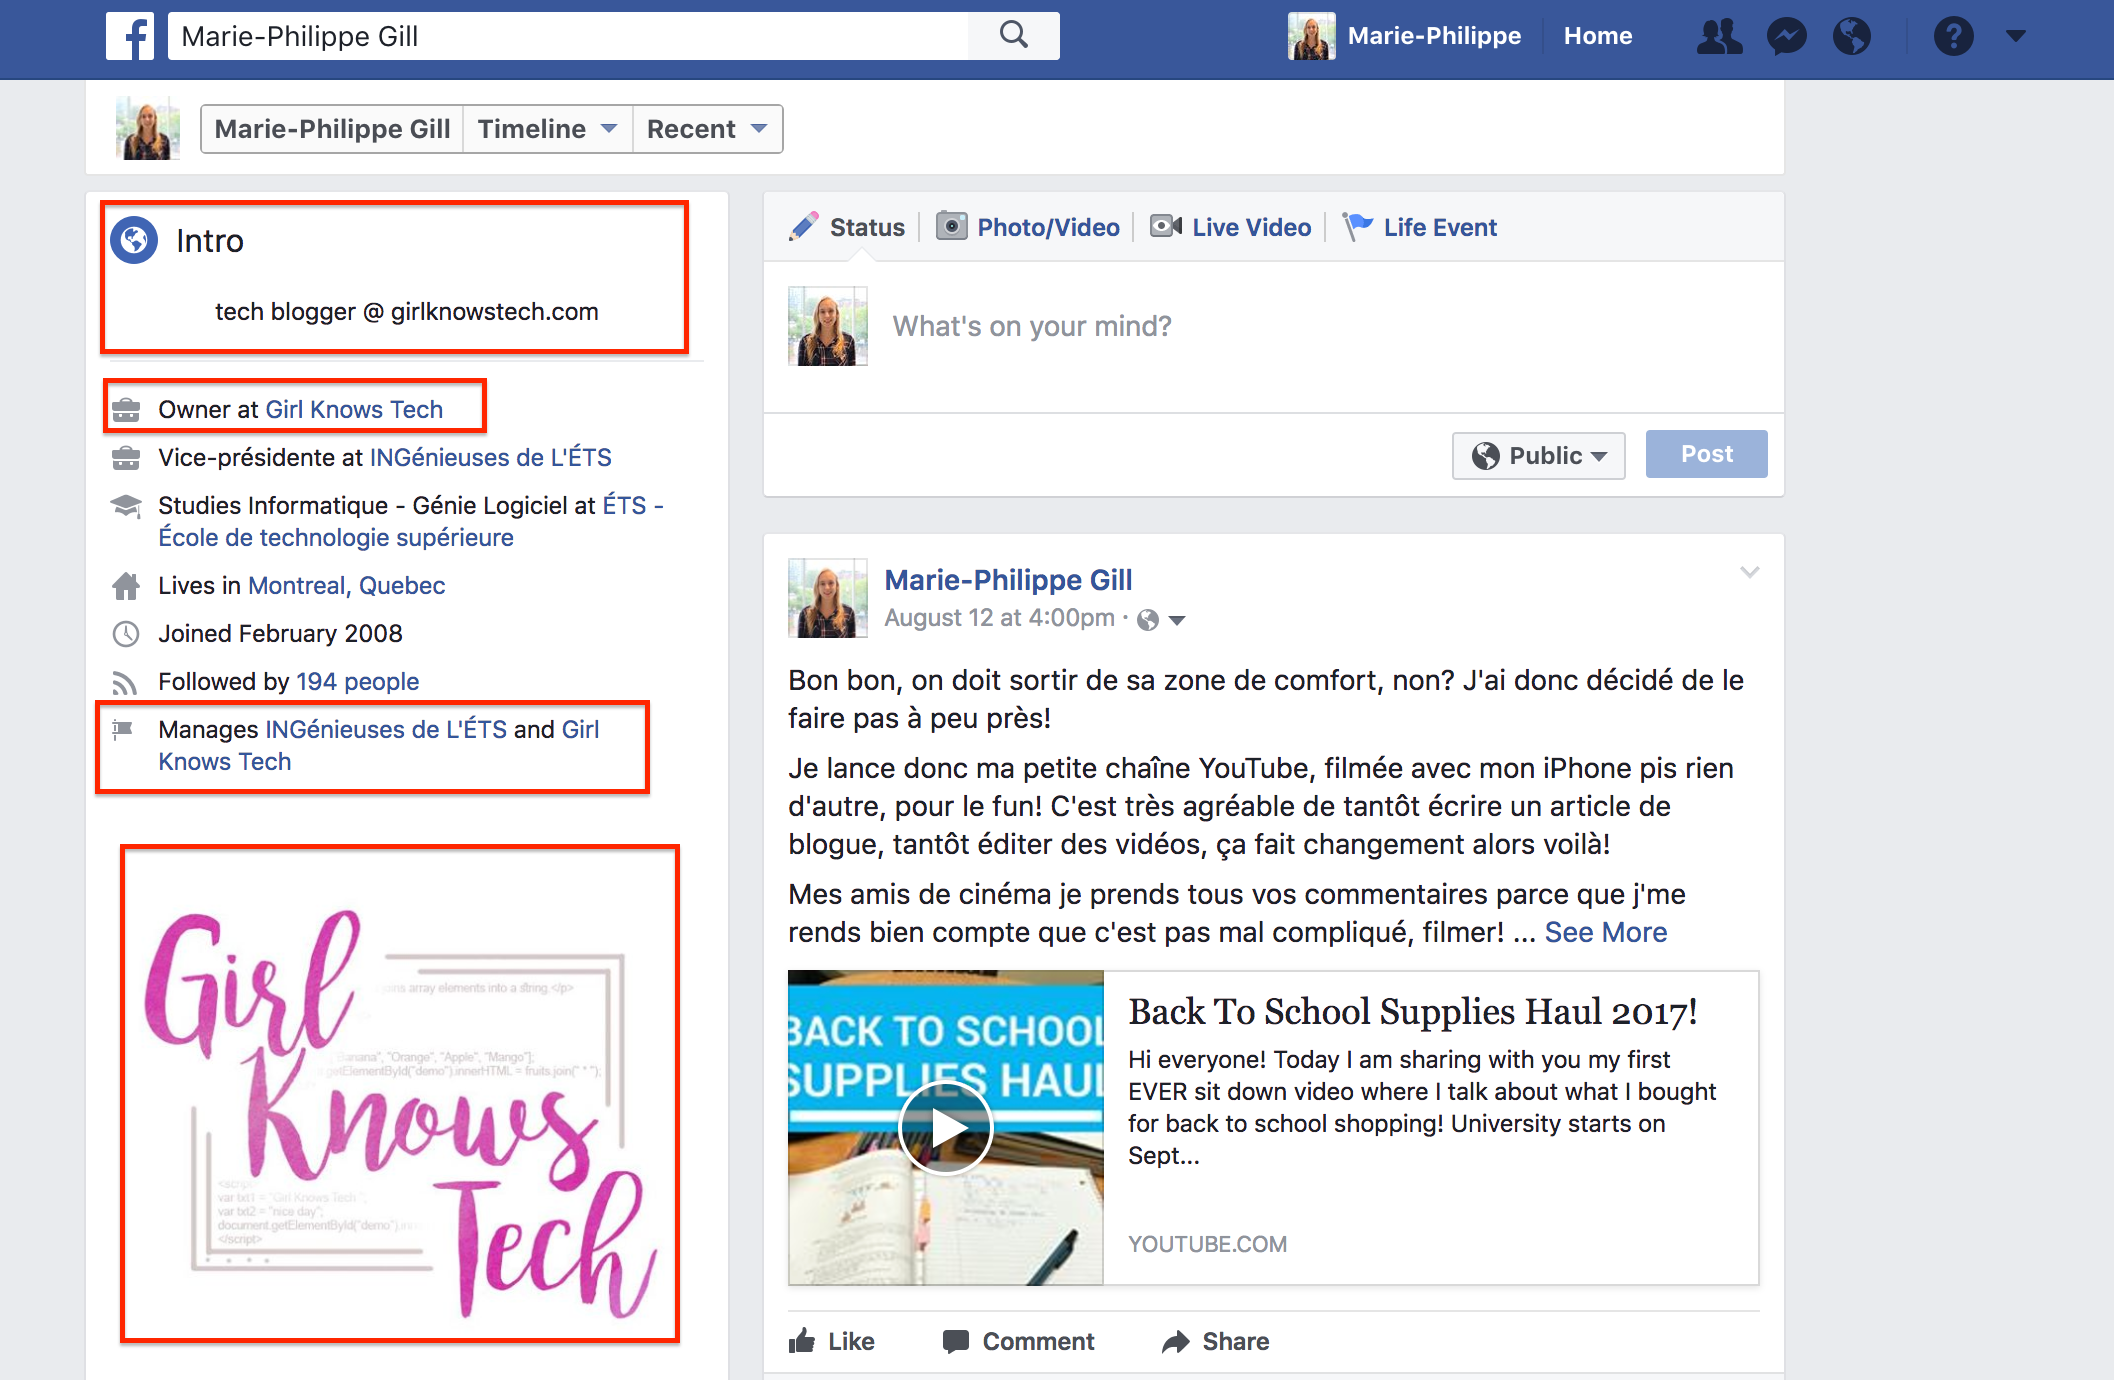Open managed page INGénieuses de L'ÉTS
Screen dimensions: 2114x1380
387,730
